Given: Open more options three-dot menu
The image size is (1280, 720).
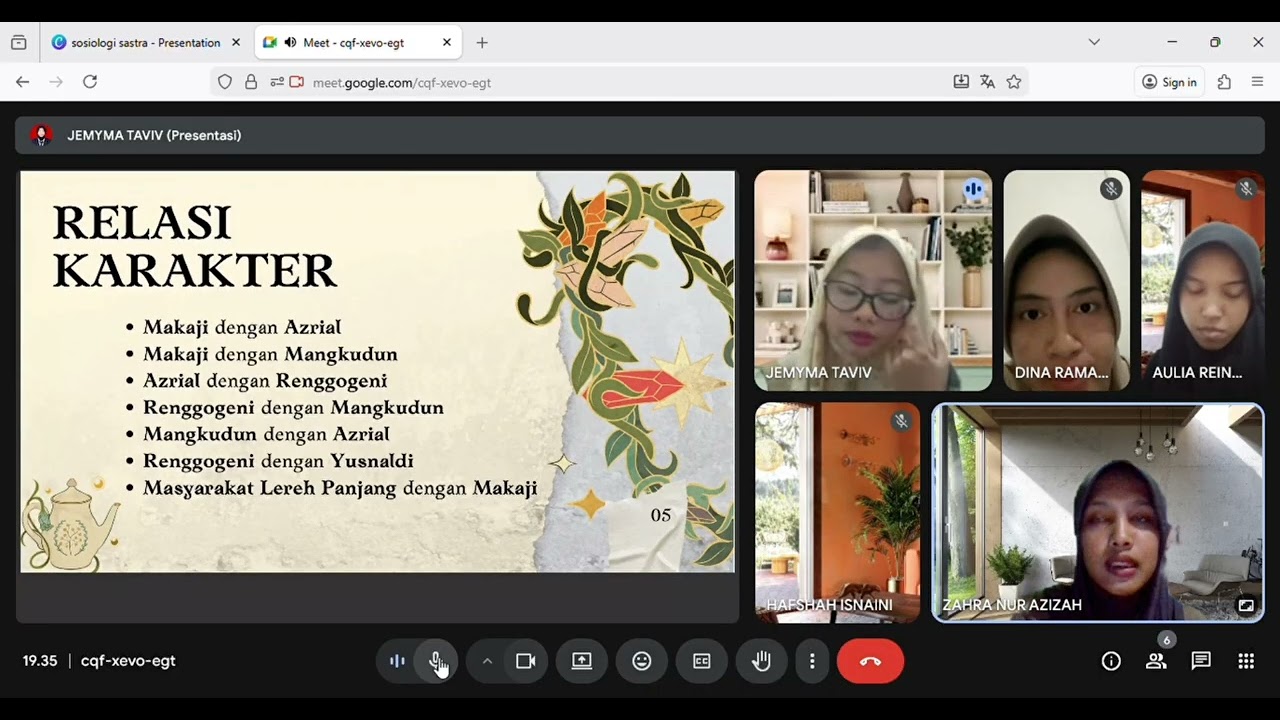Looking at the screenshot, I should (x=812, y=661).
